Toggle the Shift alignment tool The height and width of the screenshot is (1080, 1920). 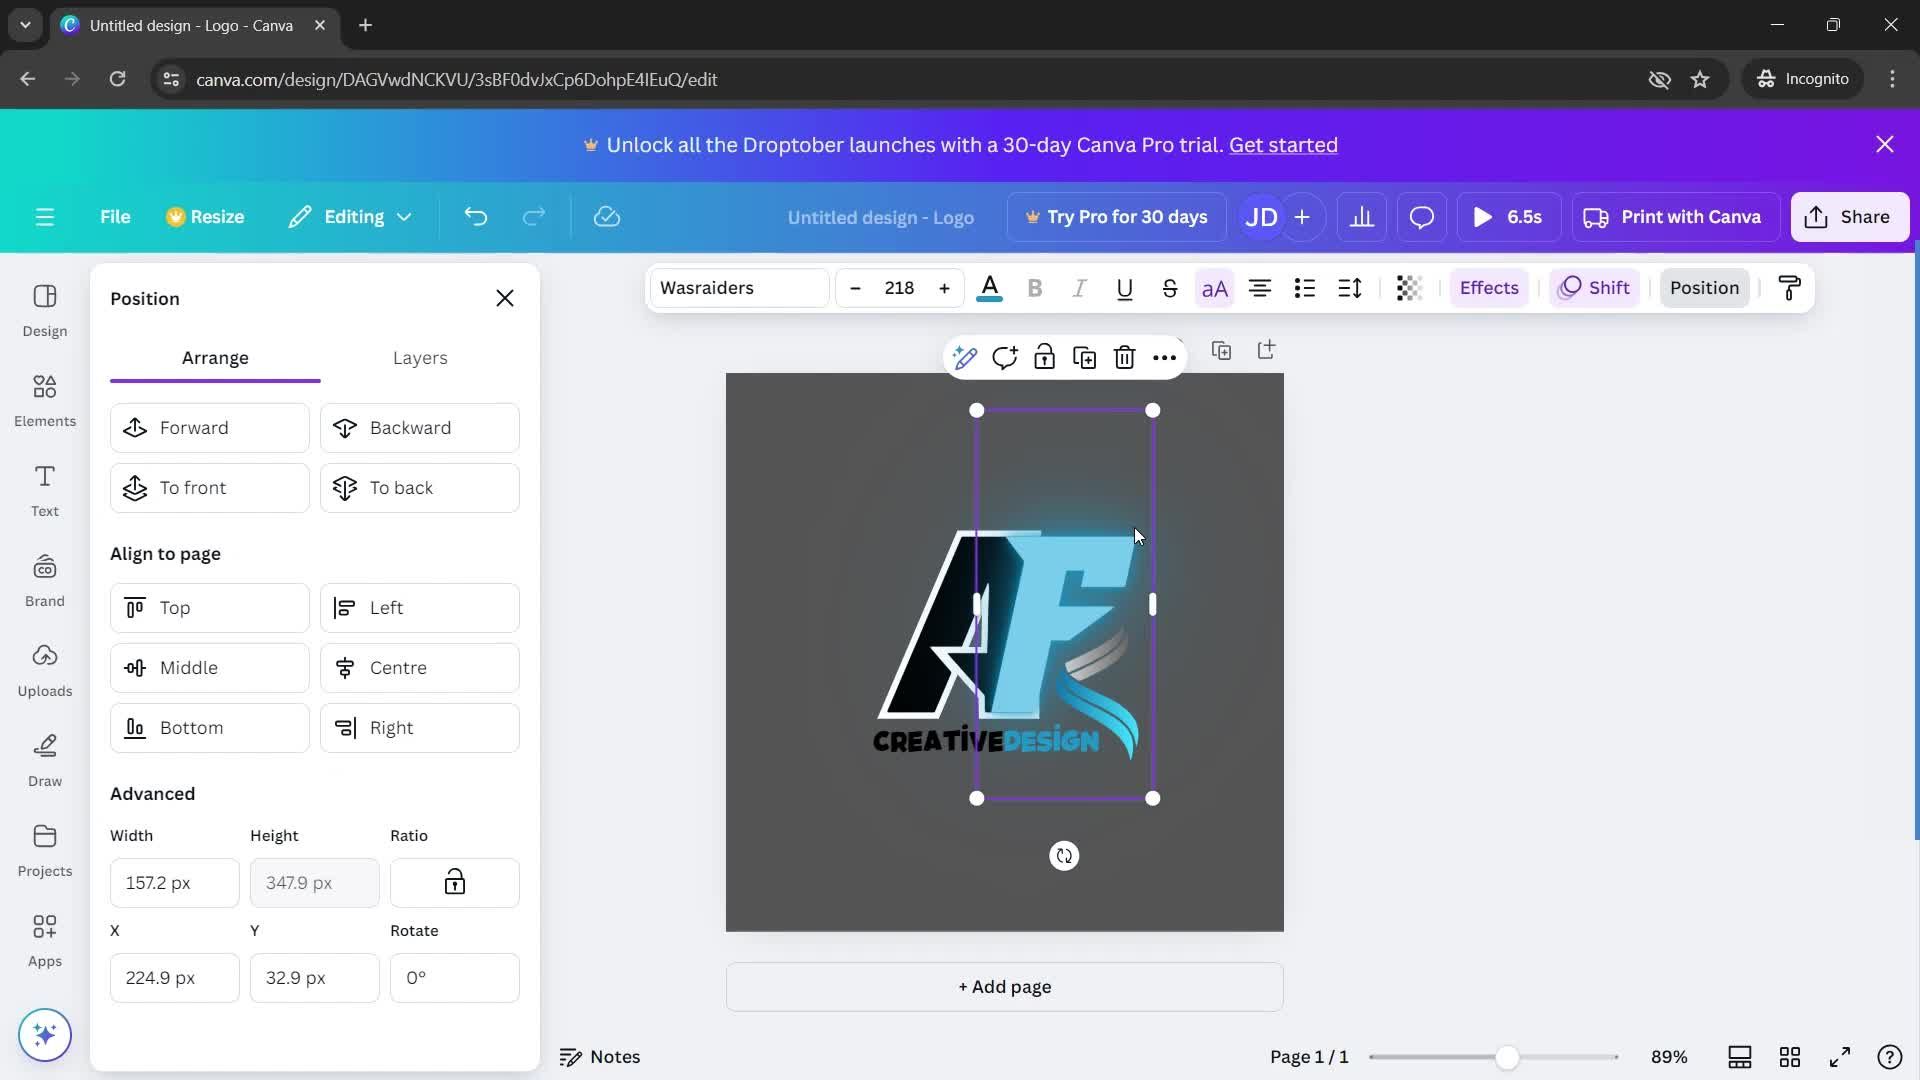(1594, 287)
